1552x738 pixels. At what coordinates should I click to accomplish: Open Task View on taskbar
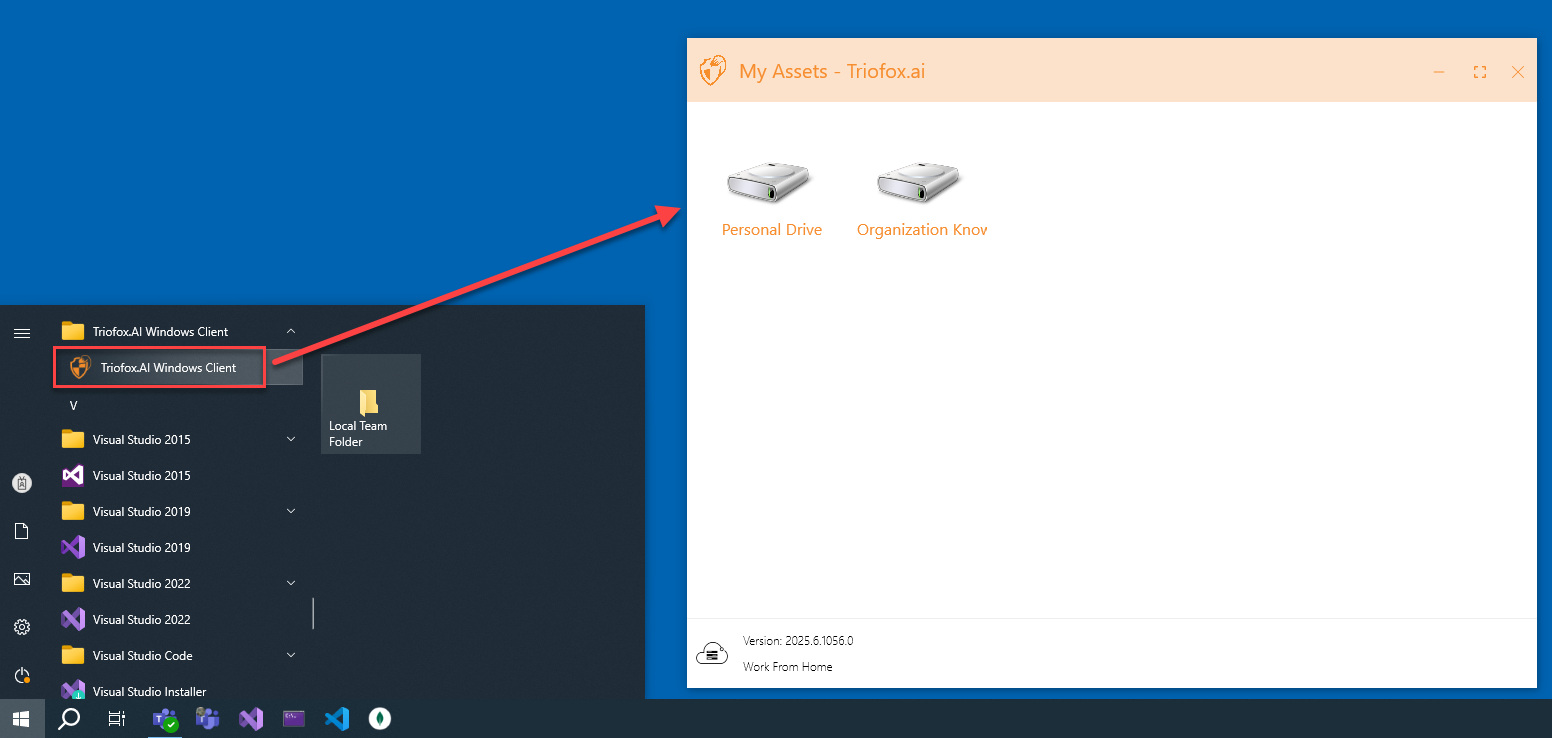pos(117,718)
